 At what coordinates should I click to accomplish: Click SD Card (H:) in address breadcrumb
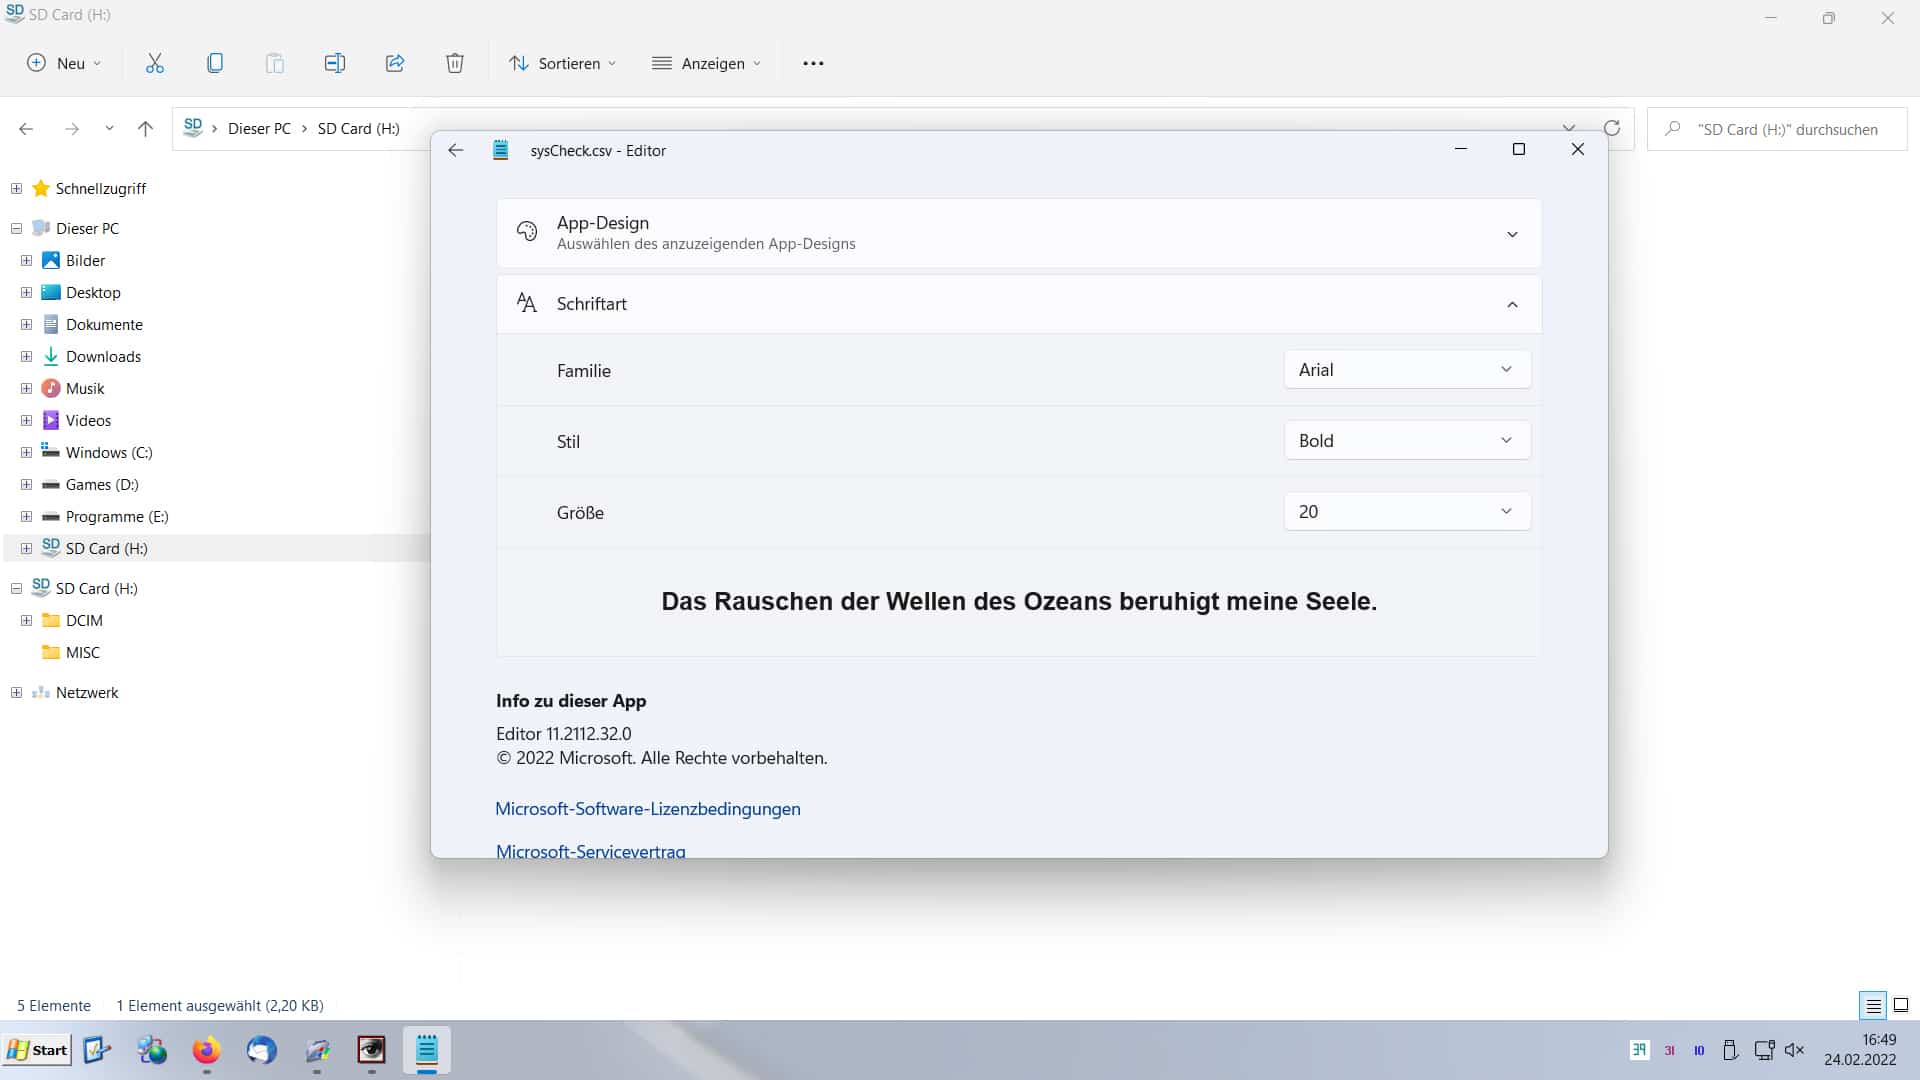tap(358, 129)
